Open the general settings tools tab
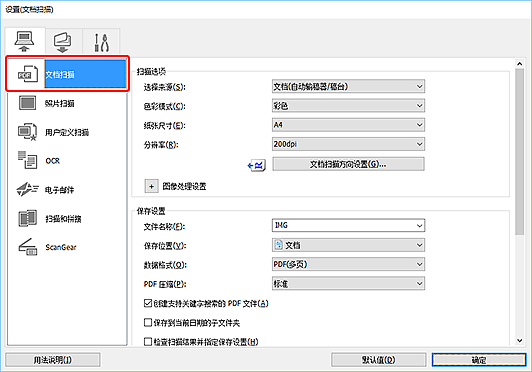The height and width of the screenshot is (372, 532). click(101, 42)
